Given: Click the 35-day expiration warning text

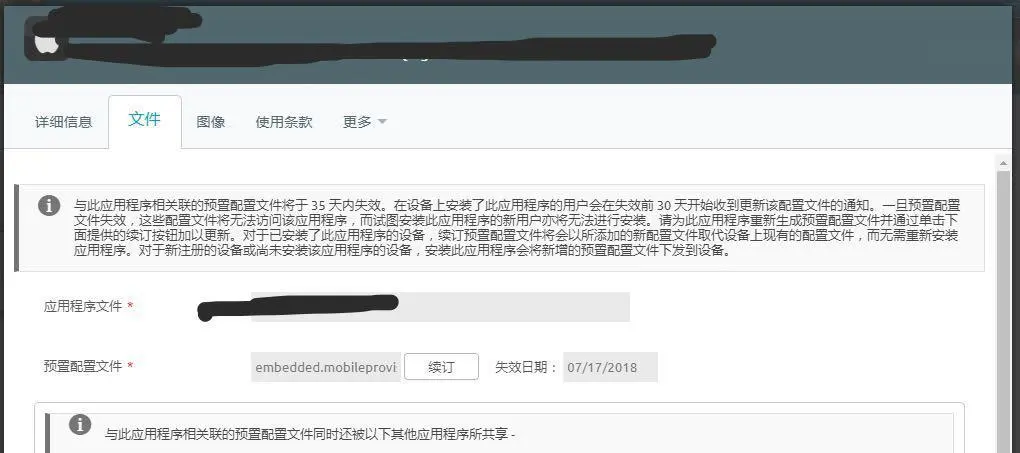Looking at the screenshot, I should (516, 228).
